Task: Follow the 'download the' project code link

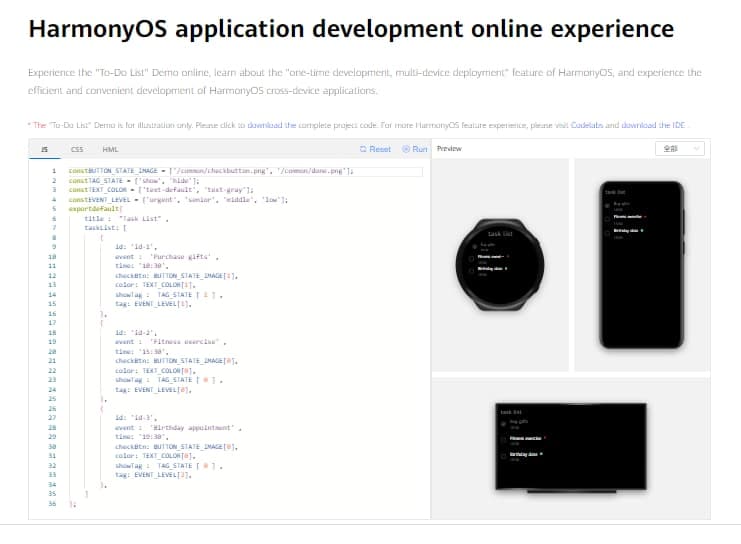Action: [x=272, y=125]
